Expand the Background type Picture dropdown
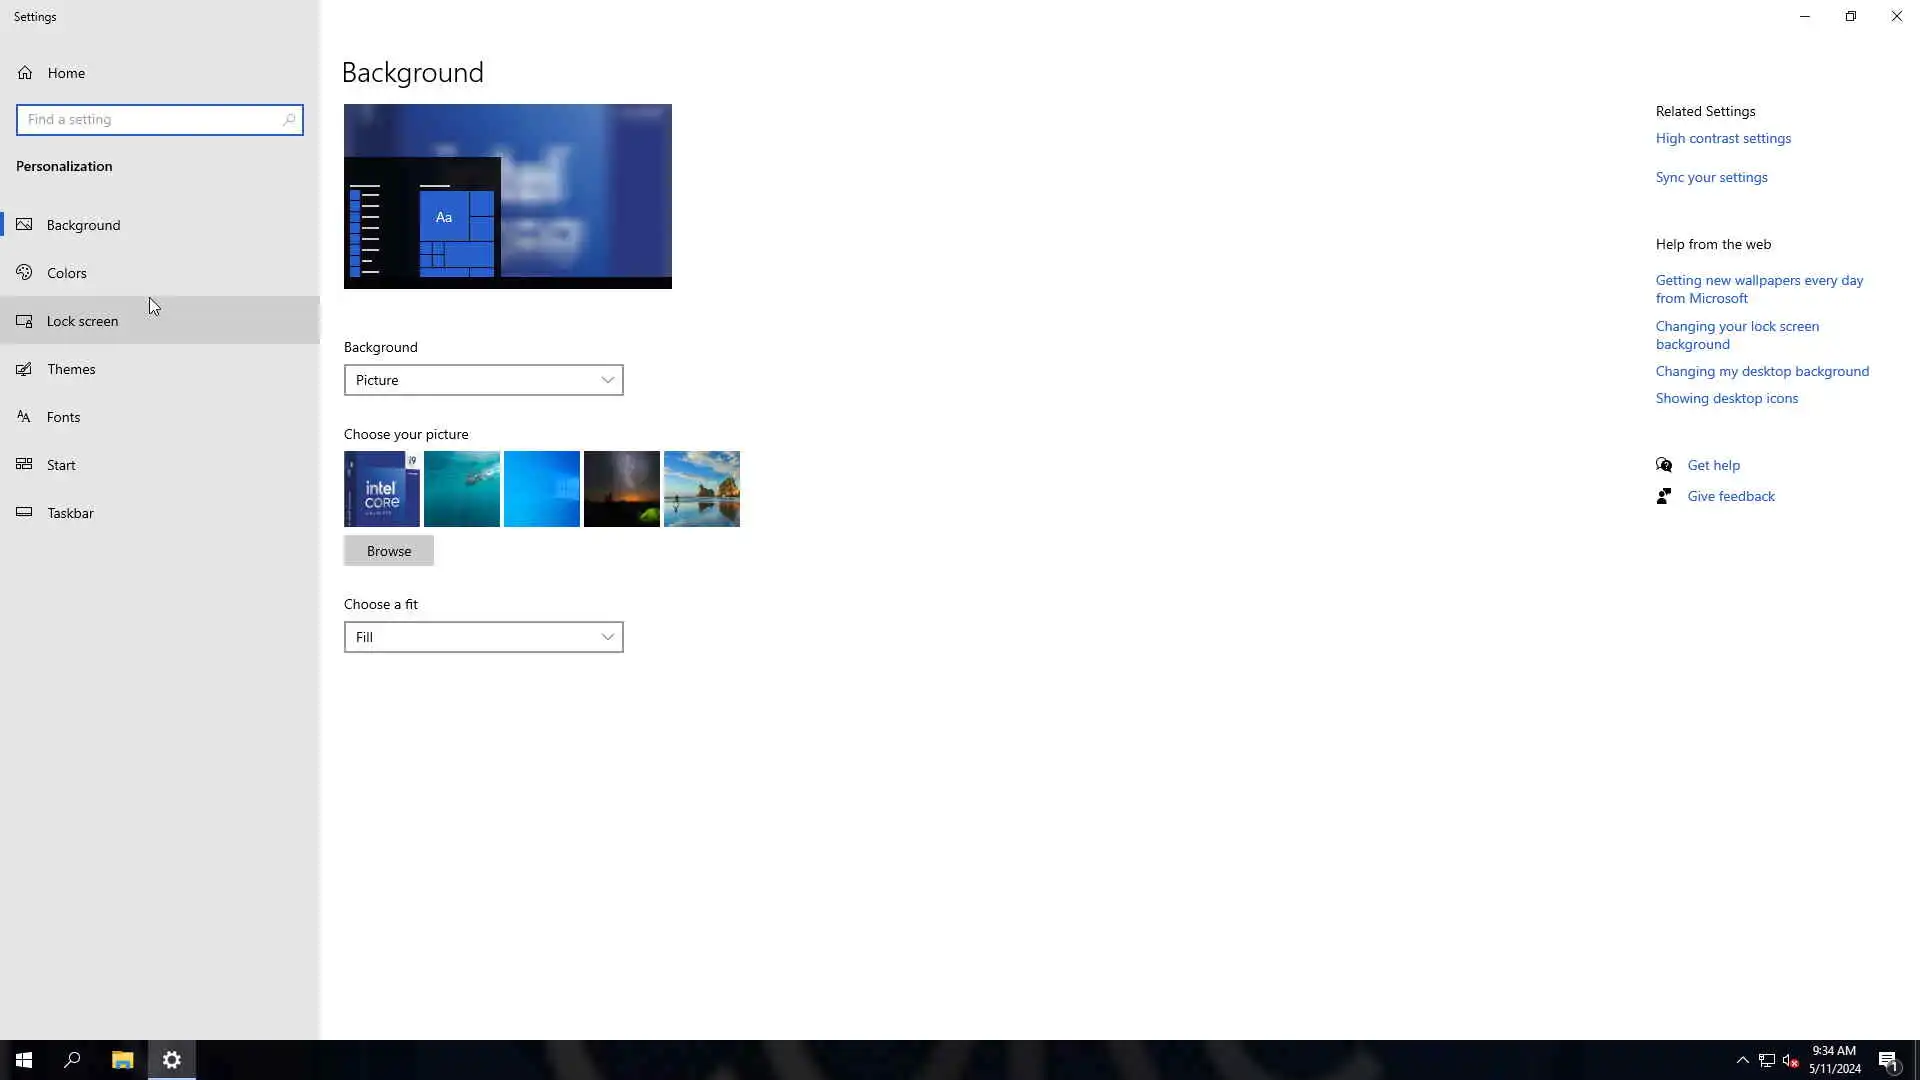 tap(483, 380)
